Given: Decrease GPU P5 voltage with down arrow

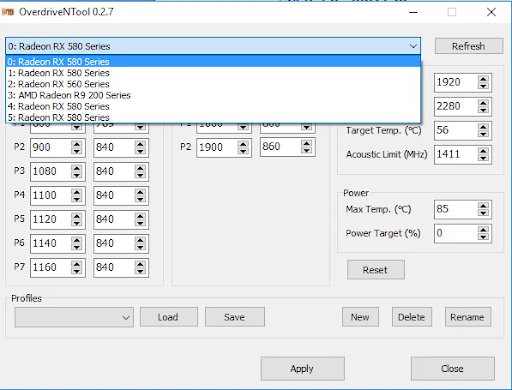Looking at the screenshot, I should [140, 223].
